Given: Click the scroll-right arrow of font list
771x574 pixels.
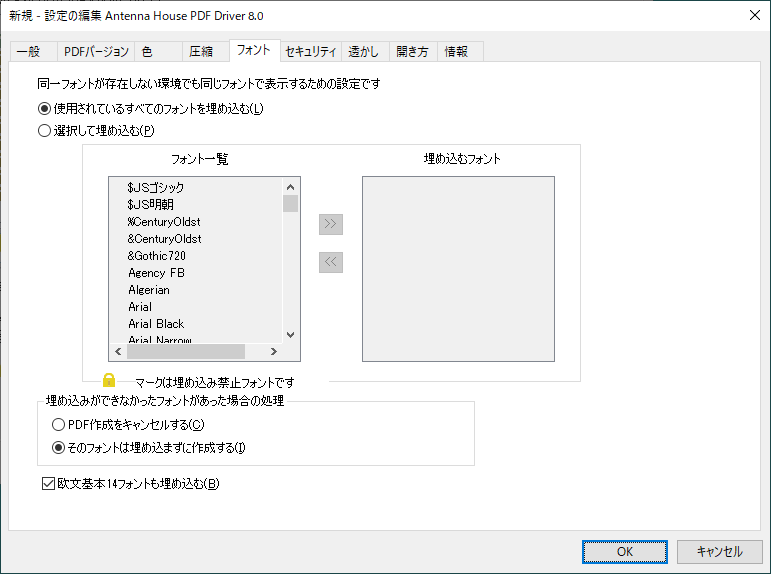Looking at the screenshot, I should [x=274, y=352].
